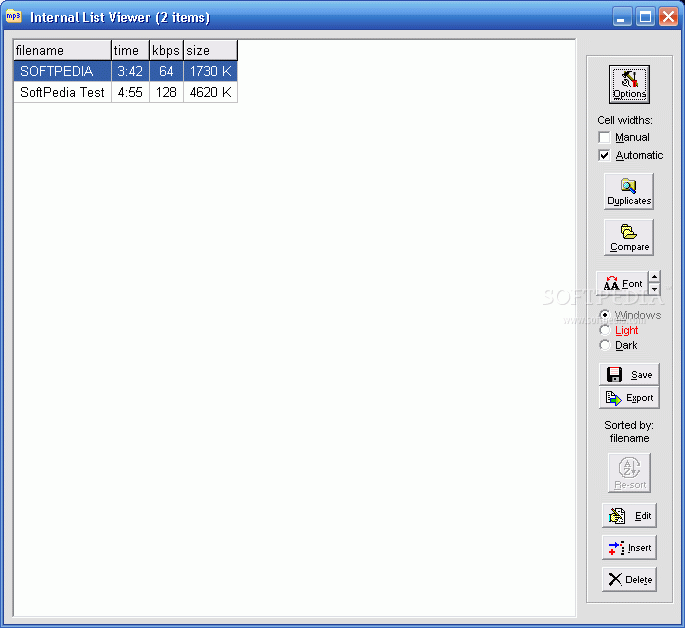This screenshot has height=628, width=685.
Task: Click the 4:55 time cell
Action: pos(131,92)
